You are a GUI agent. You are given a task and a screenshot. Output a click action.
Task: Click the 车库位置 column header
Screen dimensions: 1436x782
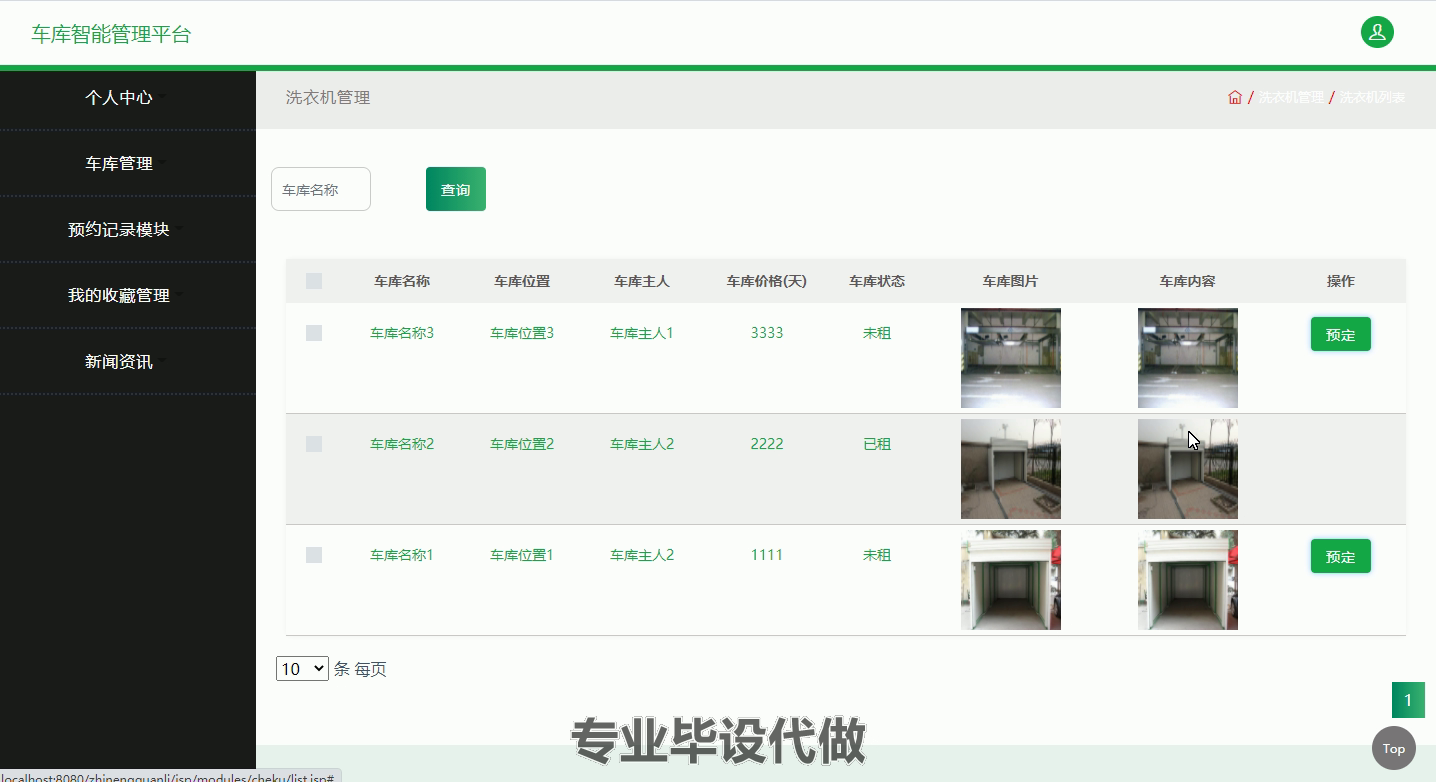coord(522,281)
